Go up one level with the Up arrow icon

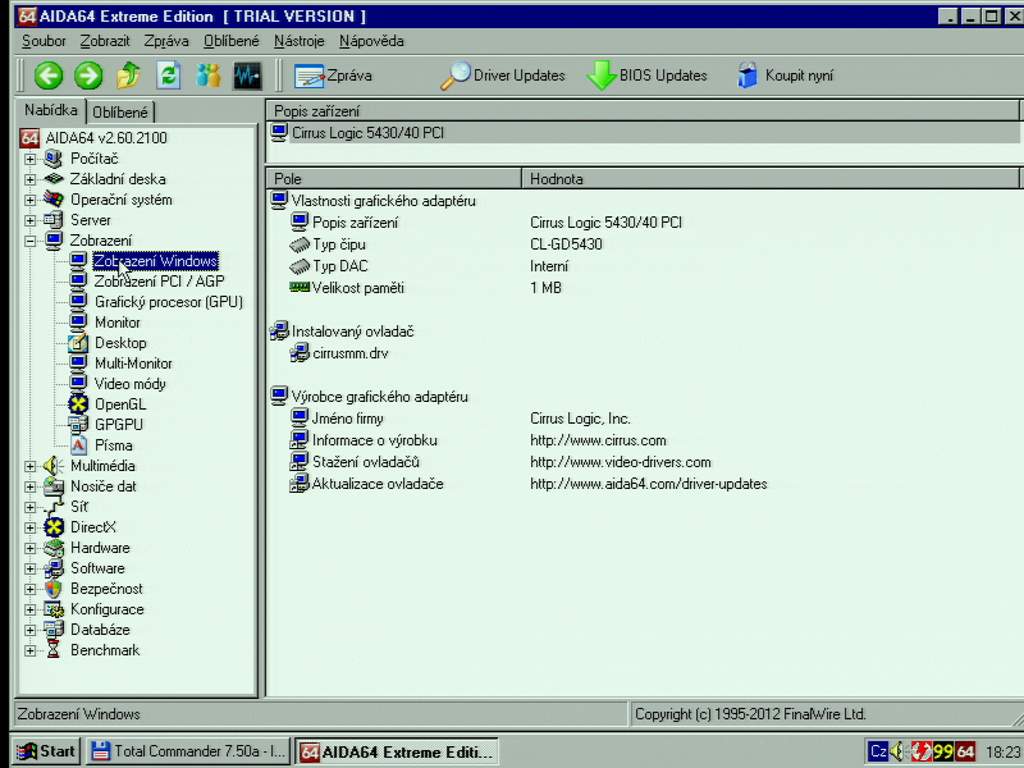129,76
